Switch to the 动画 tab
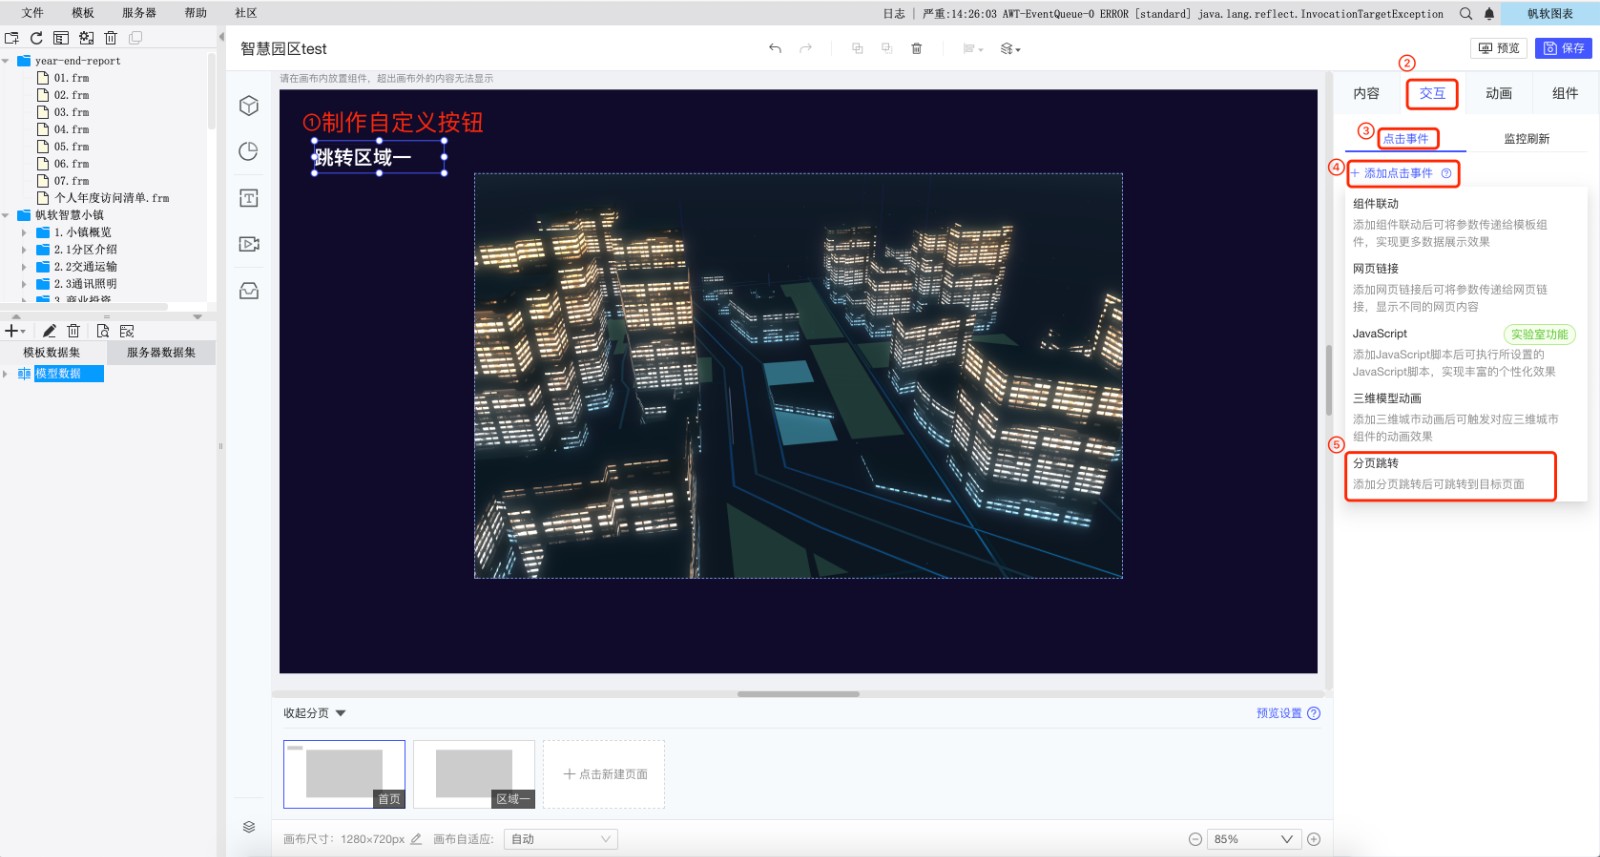 tap(1498, 93)
